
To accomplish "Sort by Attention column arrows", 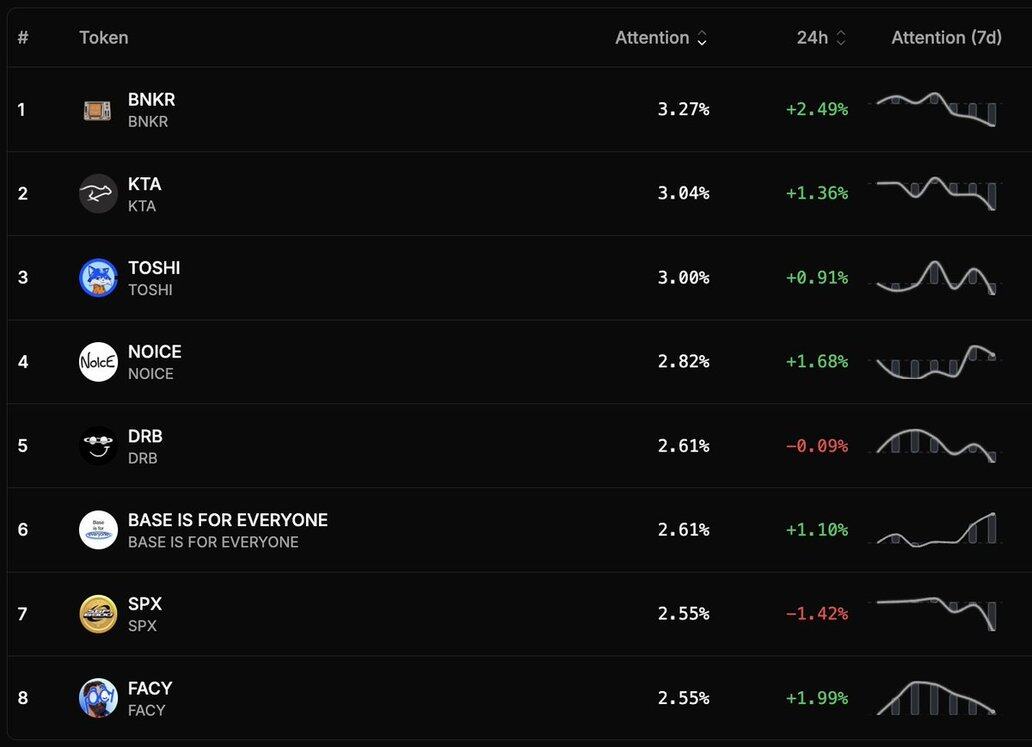I will tap(702, 38).
